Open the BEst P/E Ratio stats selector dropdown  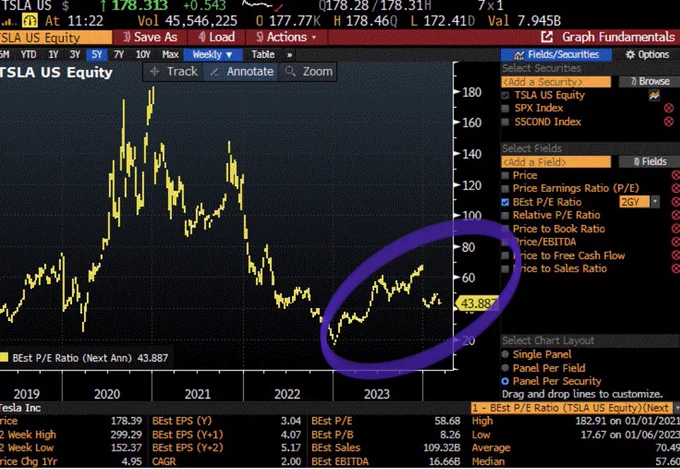[676, 408]
